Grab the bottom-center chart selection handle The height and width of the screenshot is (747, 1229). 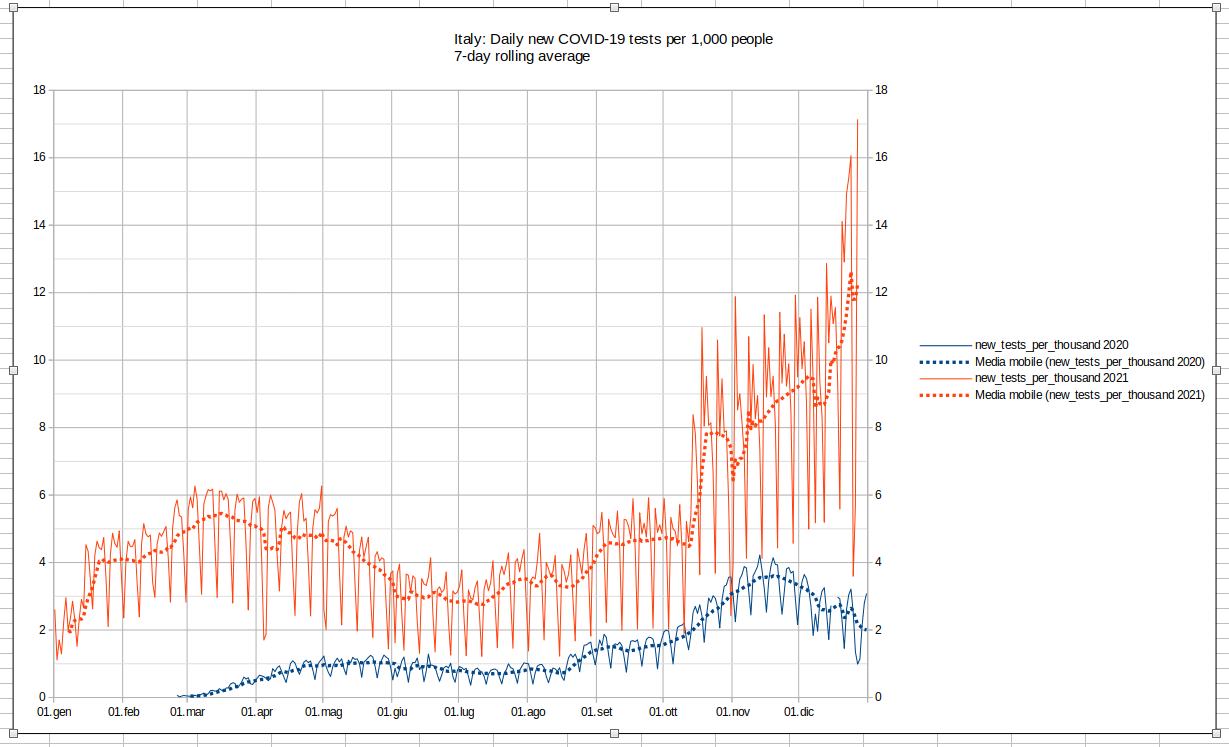coord(614,734)
